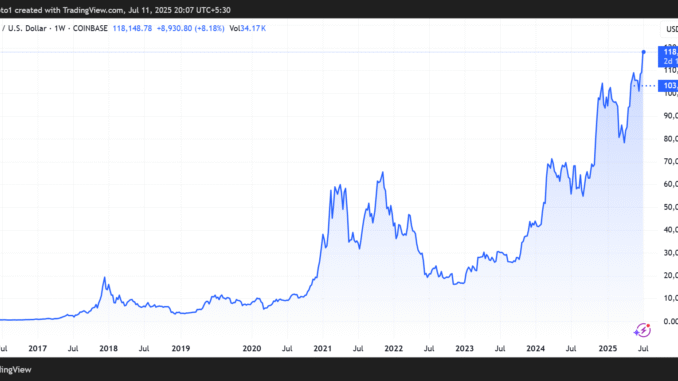Click the 80,0 price axis label
This screenshot has height=381, width=678.
(671, 139)
